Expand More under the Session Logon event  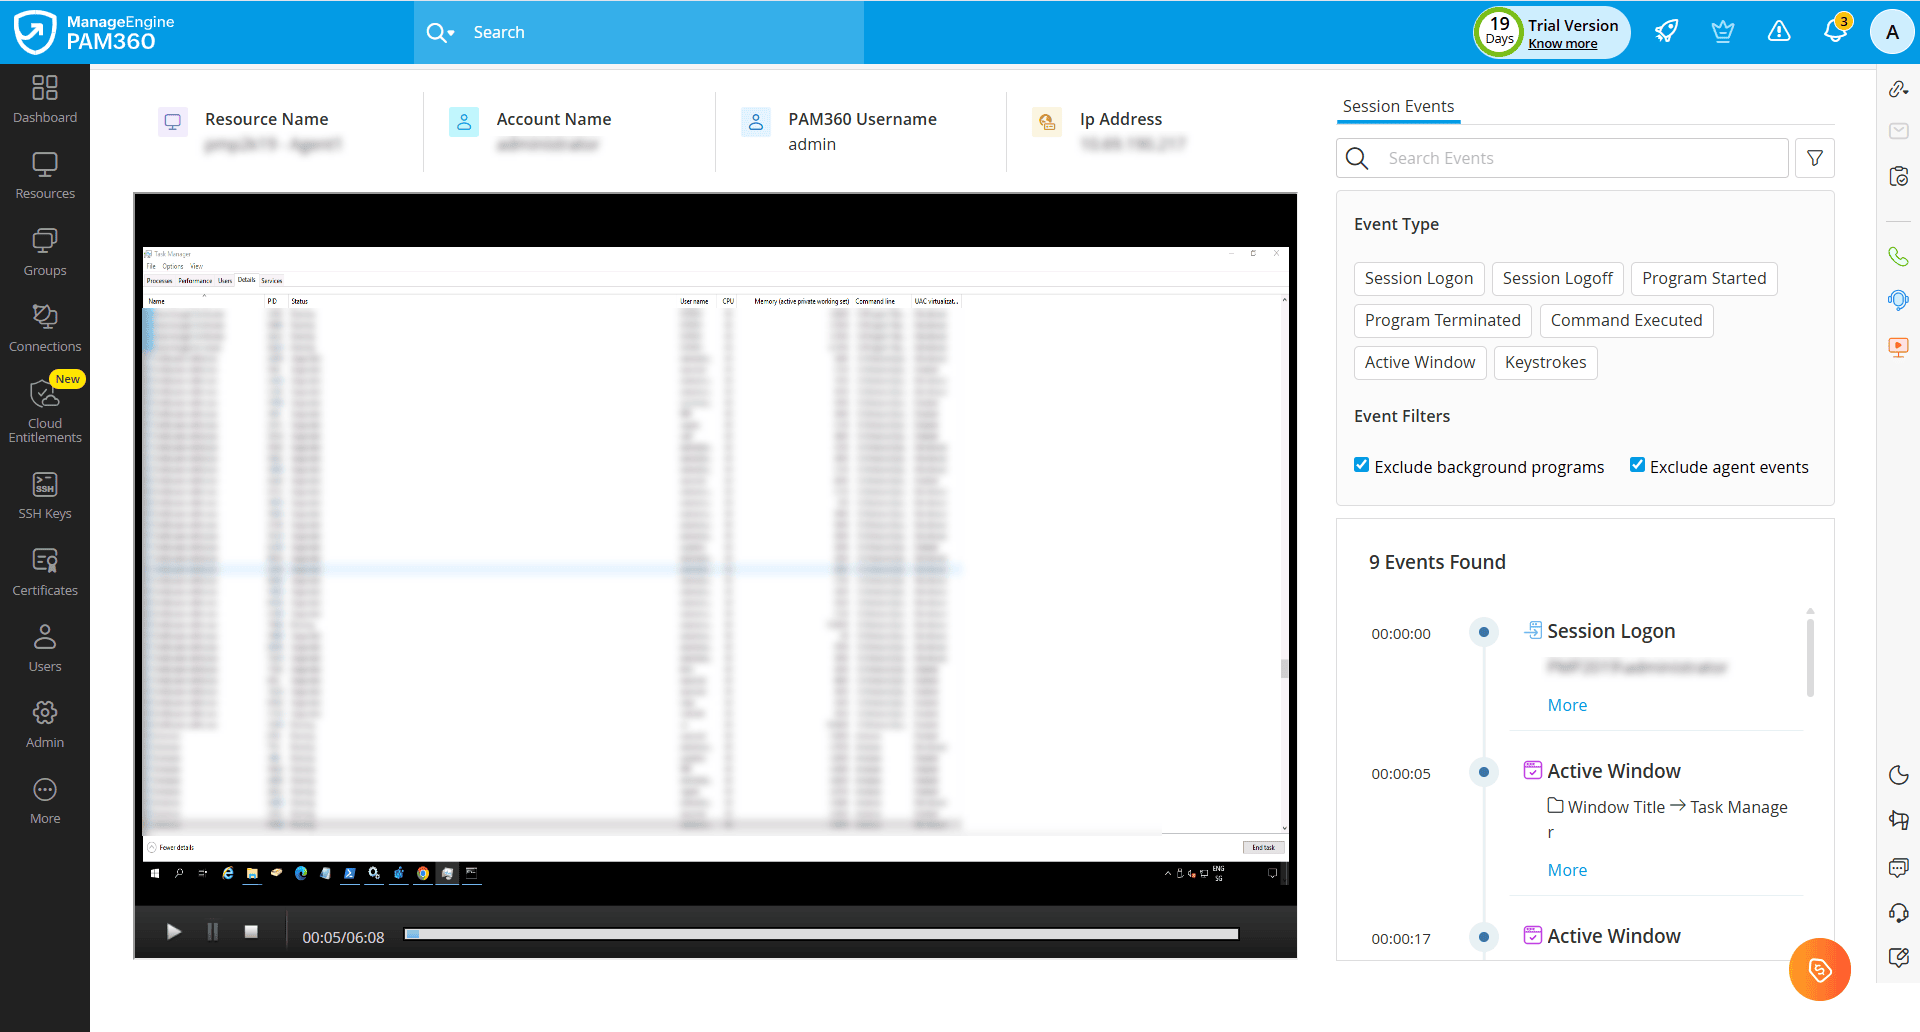click(x=1566, y=704)
